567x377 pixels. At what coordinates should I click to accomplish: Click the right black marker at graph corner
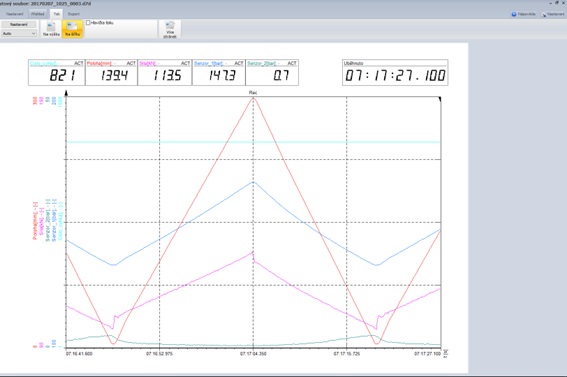coord(440,99)
